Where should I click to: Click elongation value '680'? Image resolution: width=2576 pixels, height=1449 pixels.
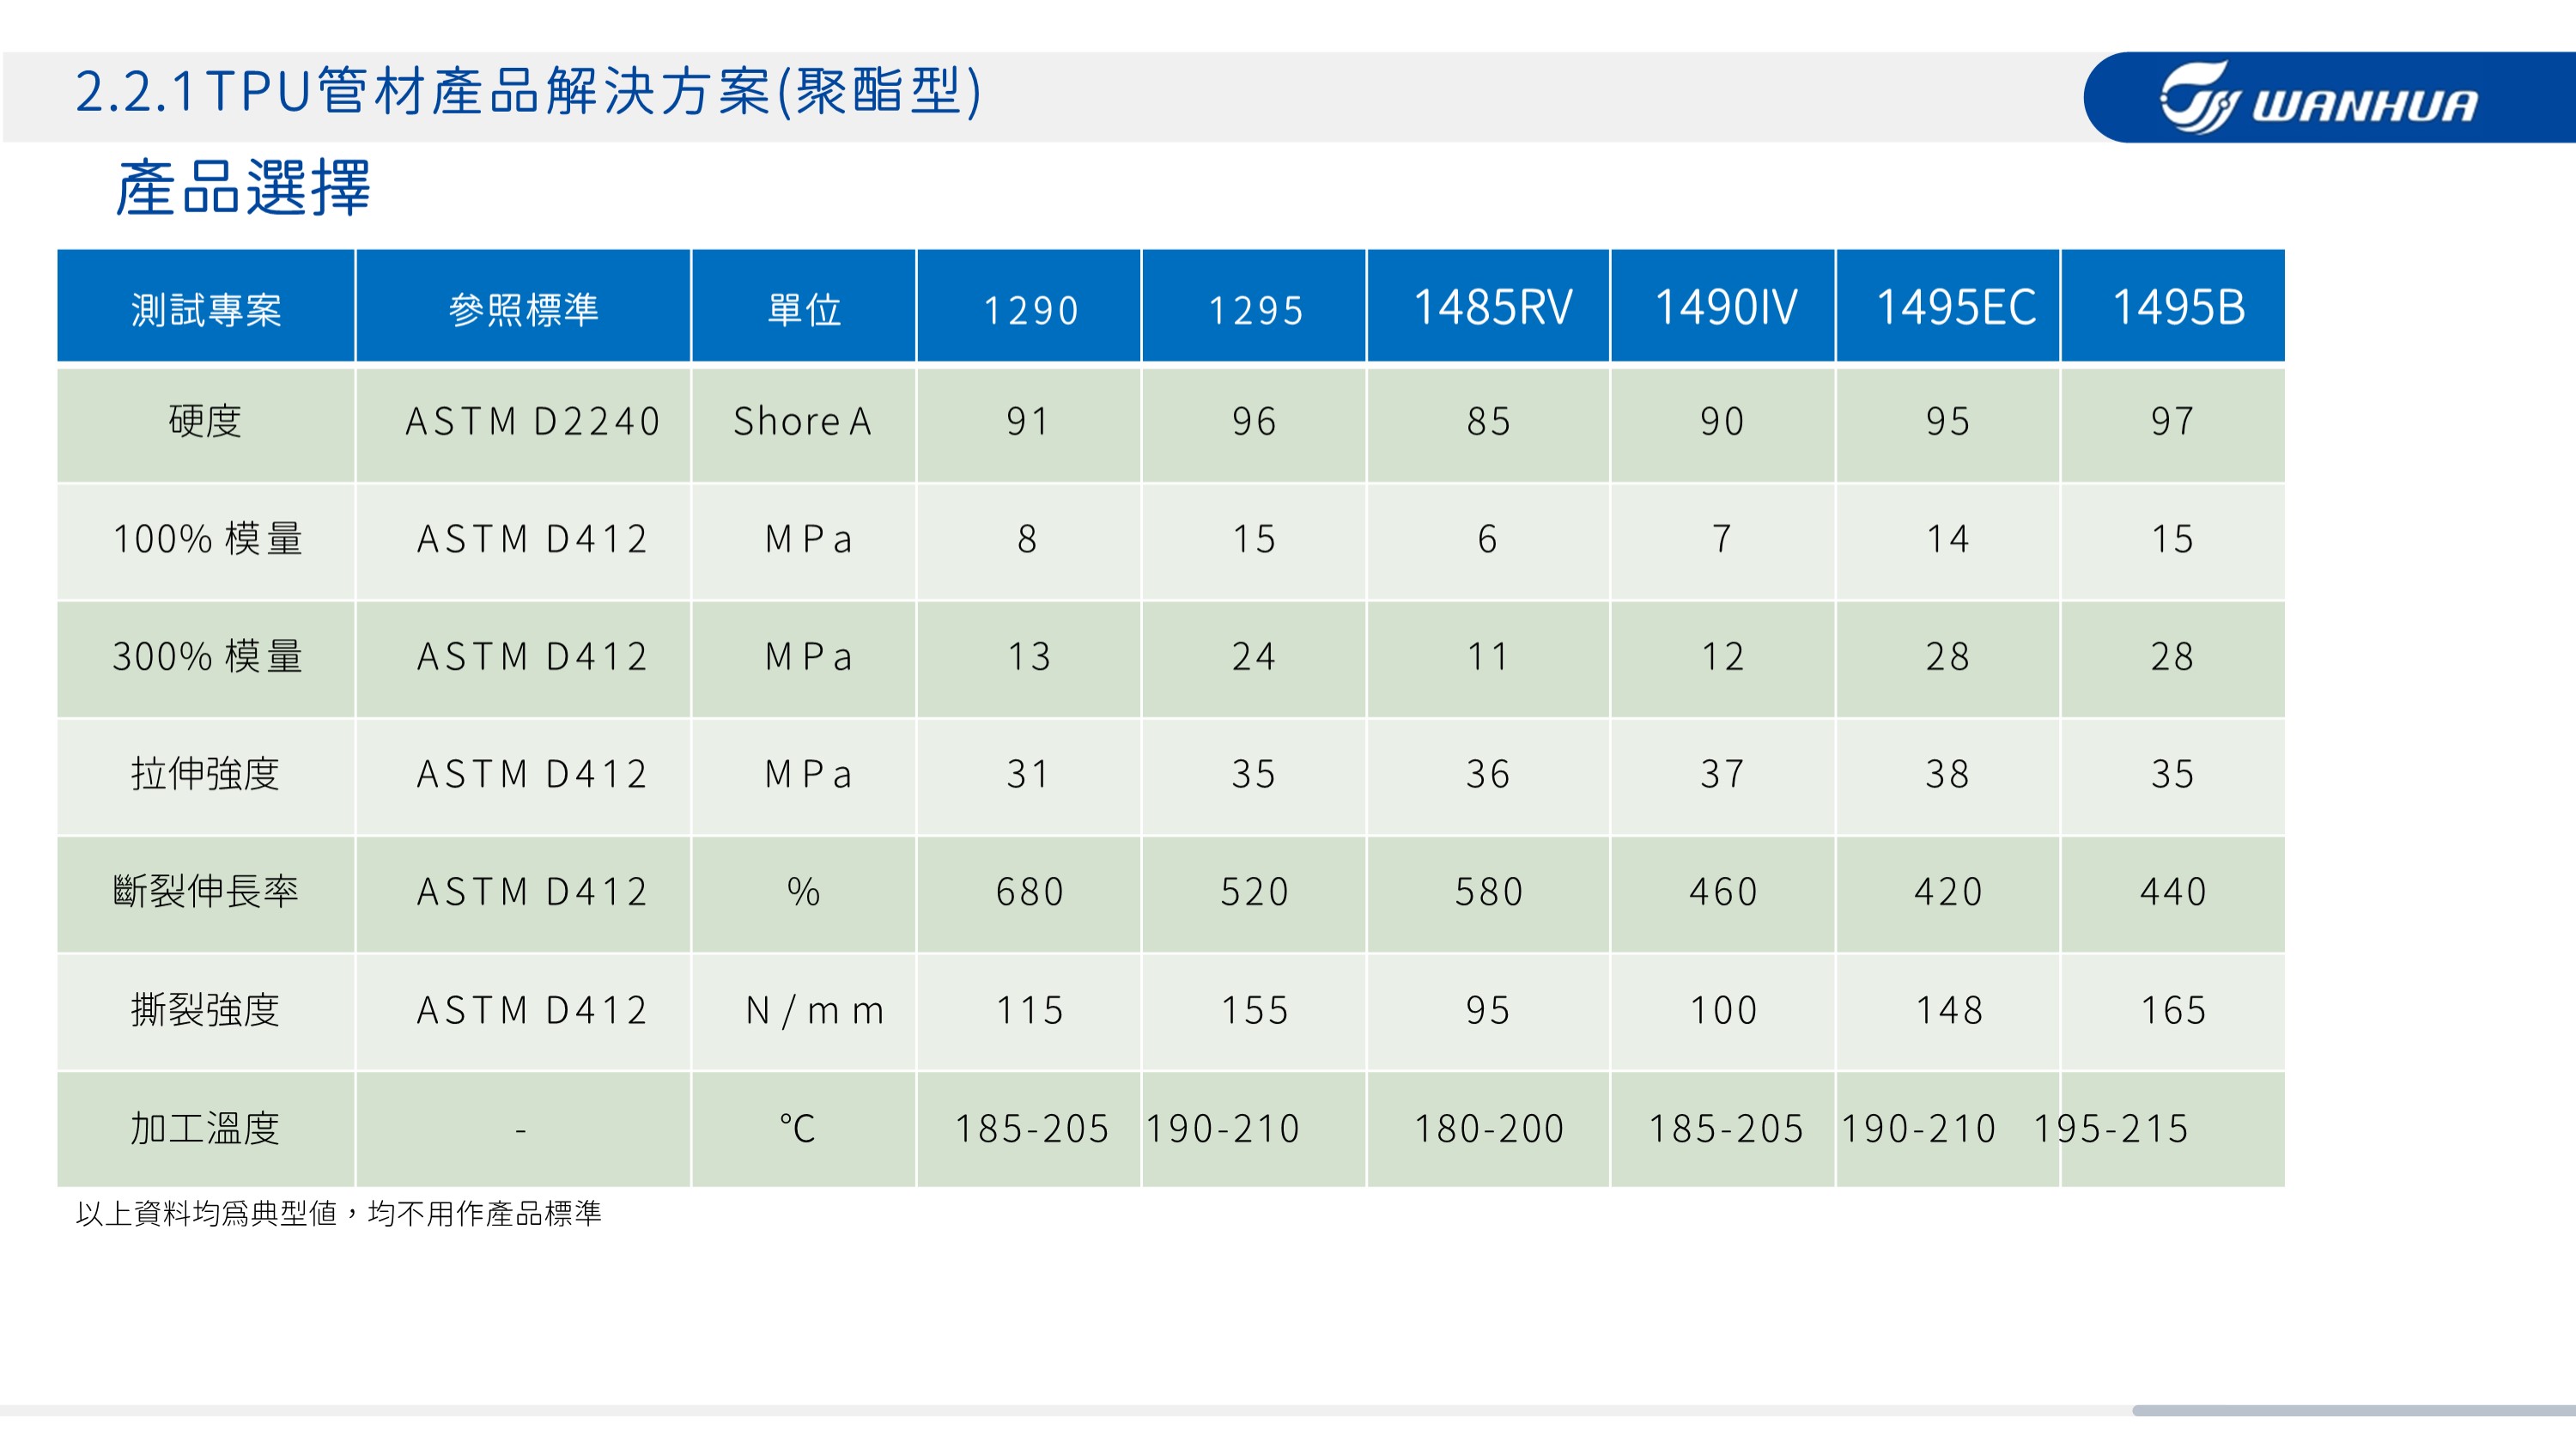point(1029,891)
